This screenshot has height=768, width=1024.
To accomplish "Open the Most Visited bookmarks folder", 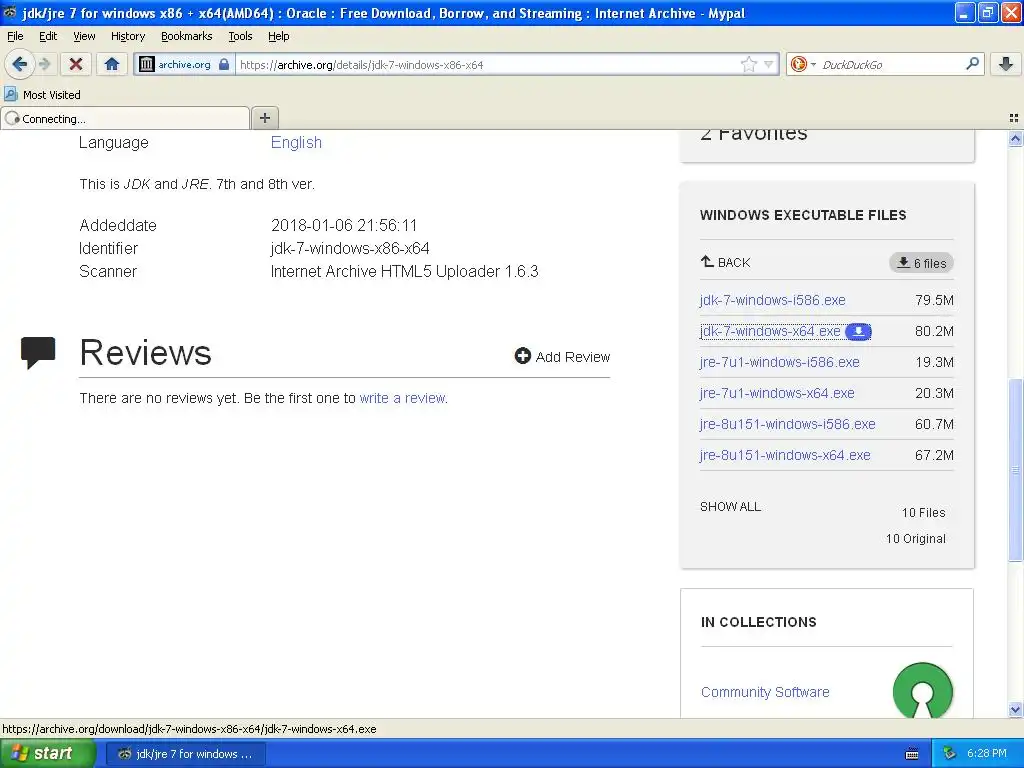I will 43,95.
